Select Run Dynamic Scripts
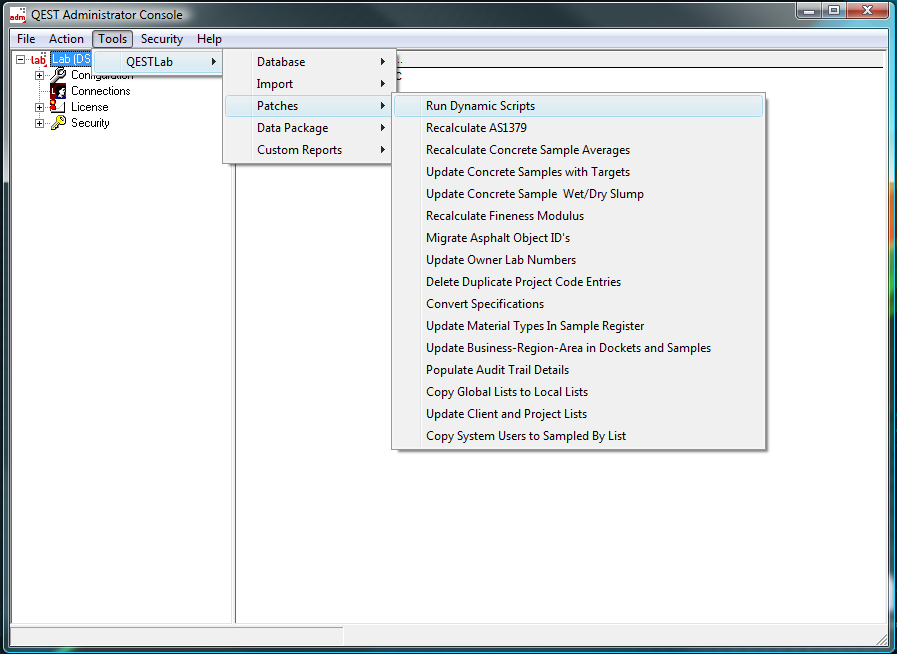 tap(480, 106)
